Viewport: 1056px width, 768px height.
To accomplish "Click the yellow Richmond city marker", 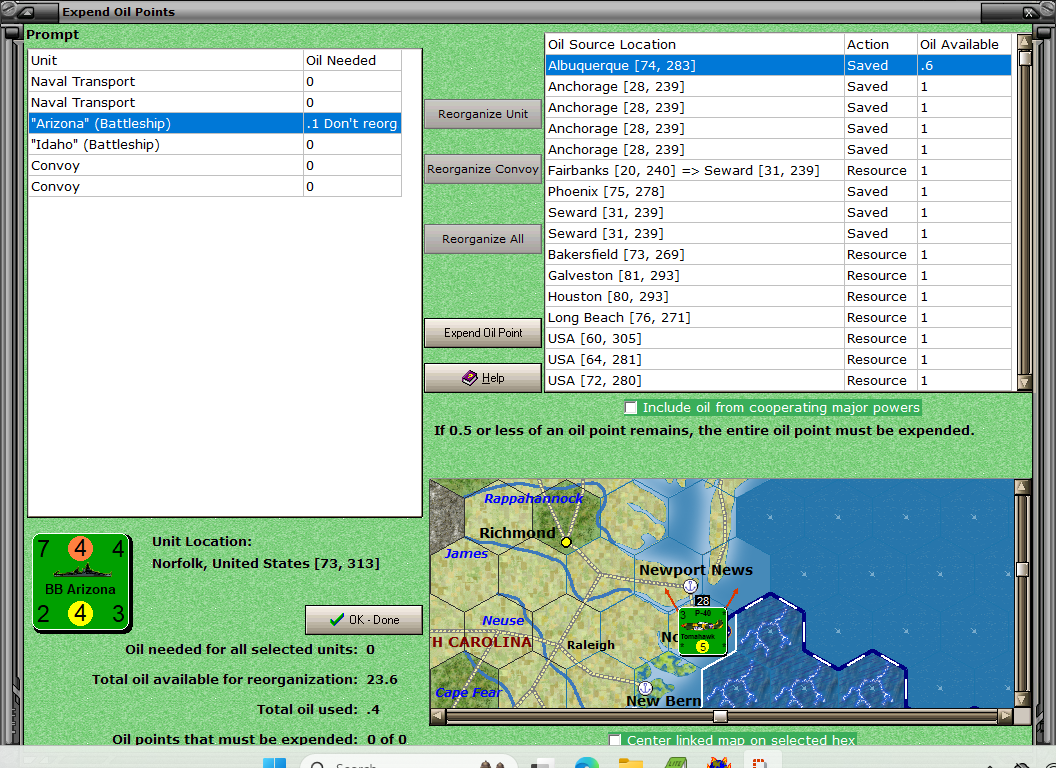I will [x=566, y=542].
